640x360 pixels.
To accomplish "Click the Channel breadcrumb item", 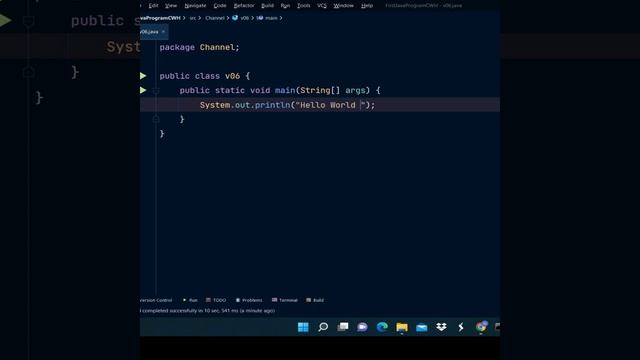I will (215, 18).
